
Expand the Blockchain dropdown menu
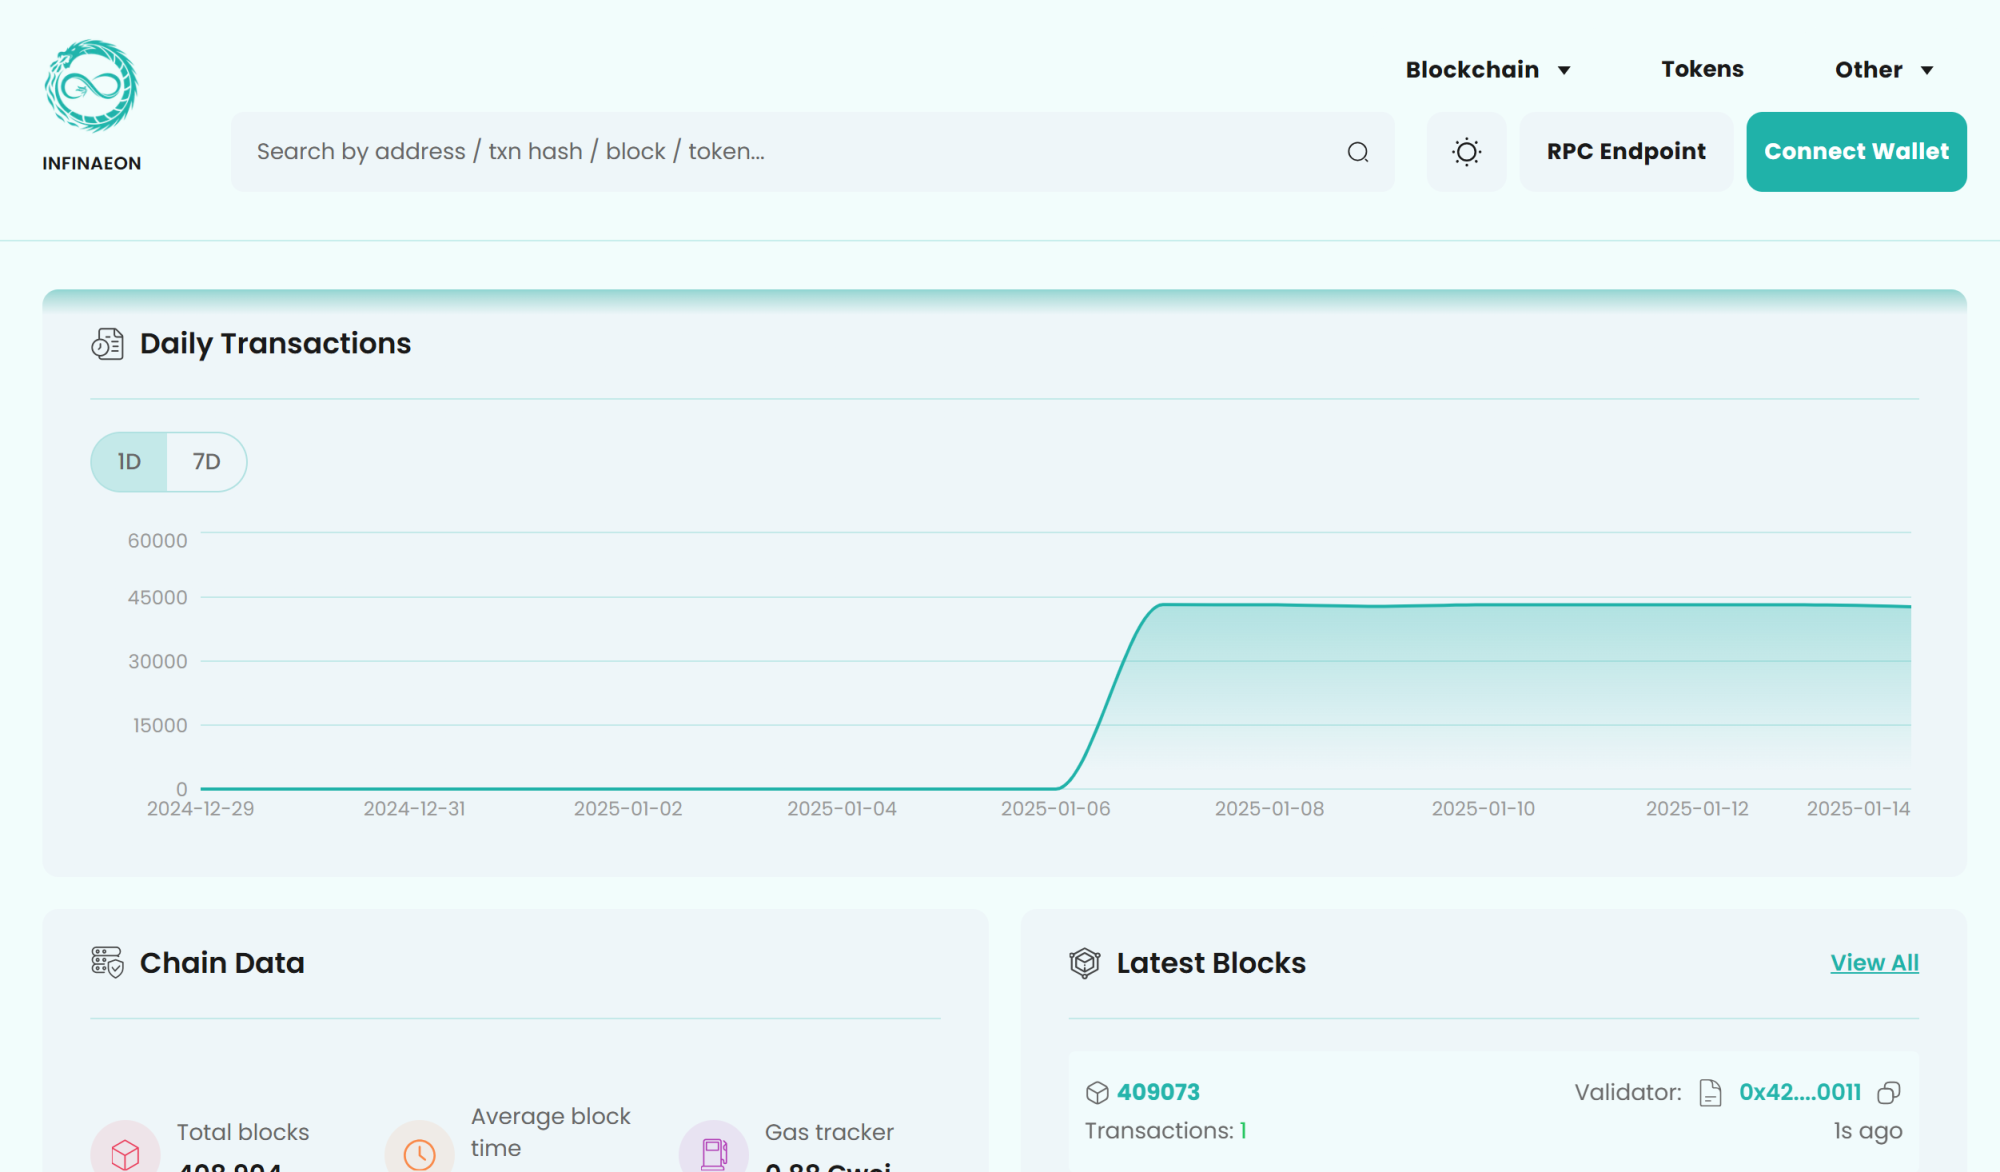(x=1472, y=70)
